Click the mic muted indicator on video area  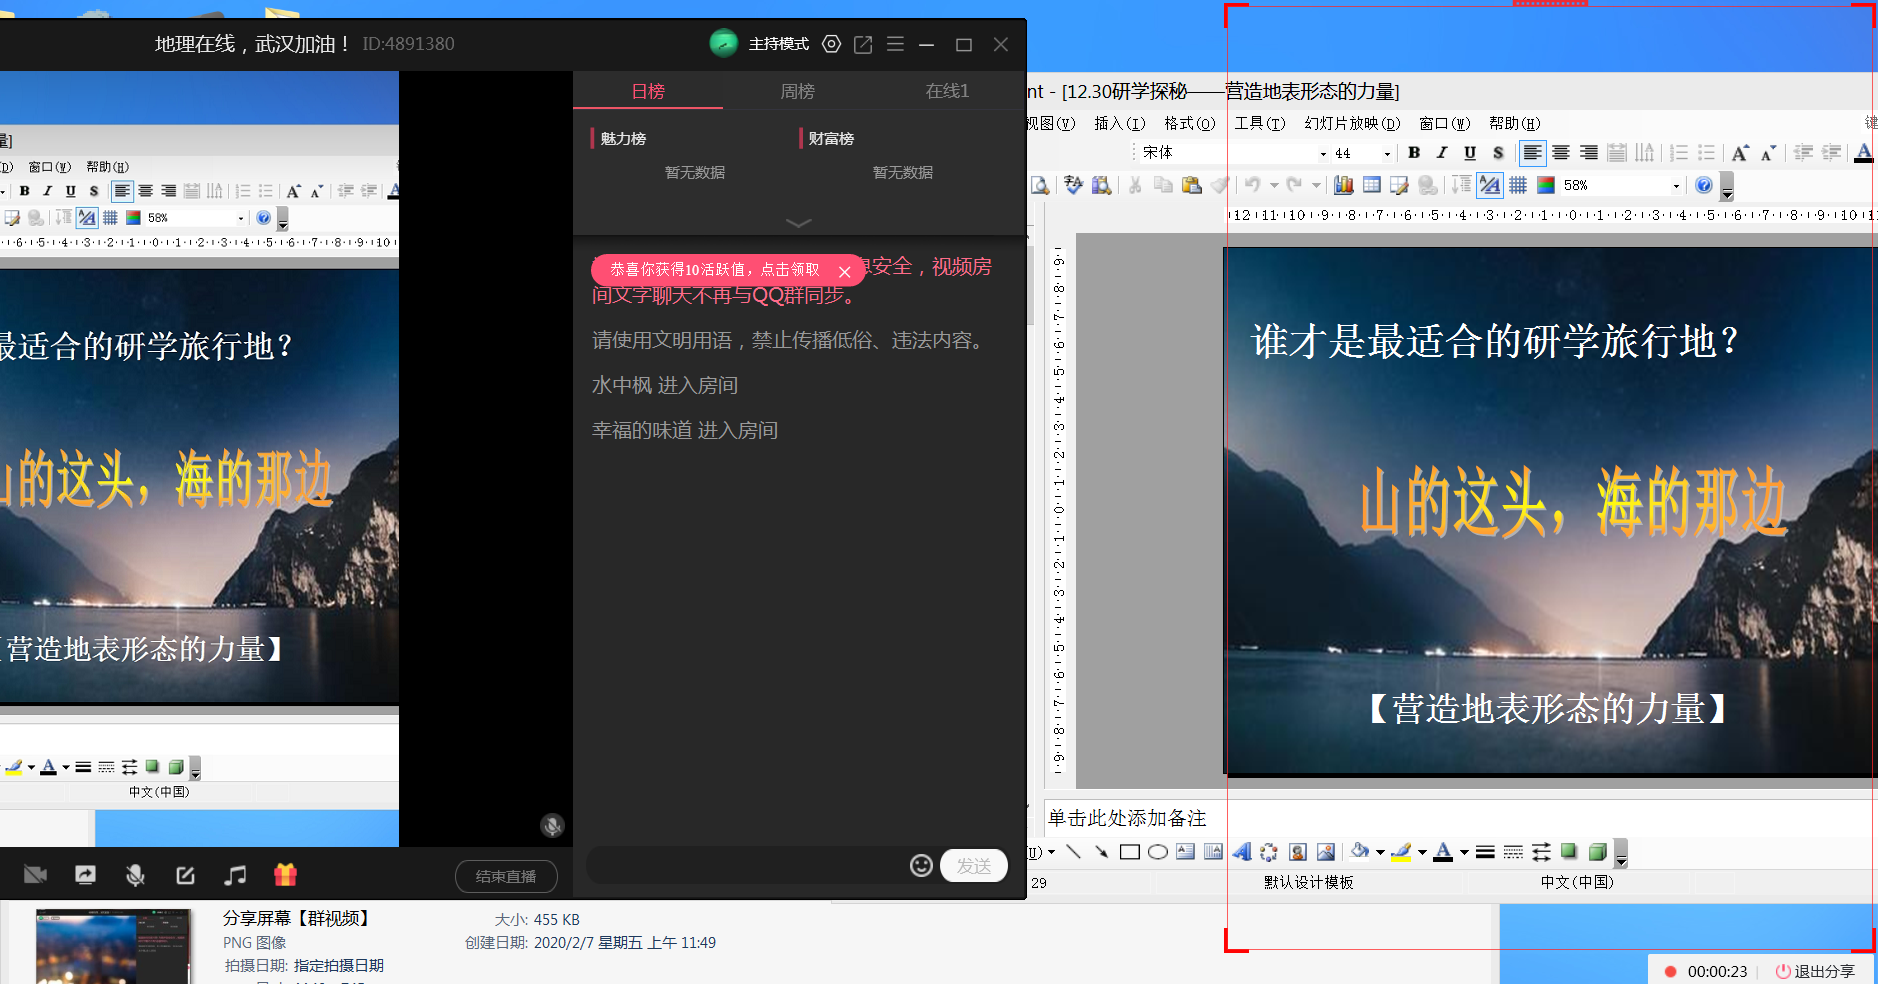click(552, 825)
